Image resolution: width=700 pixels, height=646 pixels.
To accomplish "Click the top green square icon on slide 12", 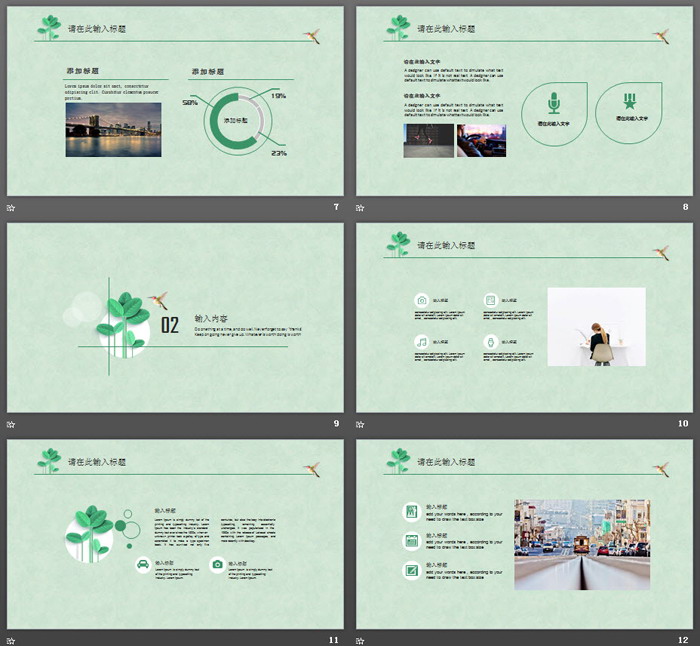I will pyautogui.click(x=411, y=511).
